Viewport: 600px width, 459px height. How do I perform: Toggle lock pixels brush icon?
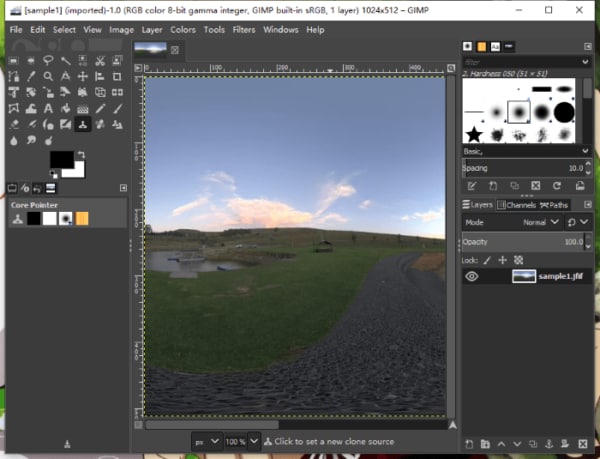point(487,260)
